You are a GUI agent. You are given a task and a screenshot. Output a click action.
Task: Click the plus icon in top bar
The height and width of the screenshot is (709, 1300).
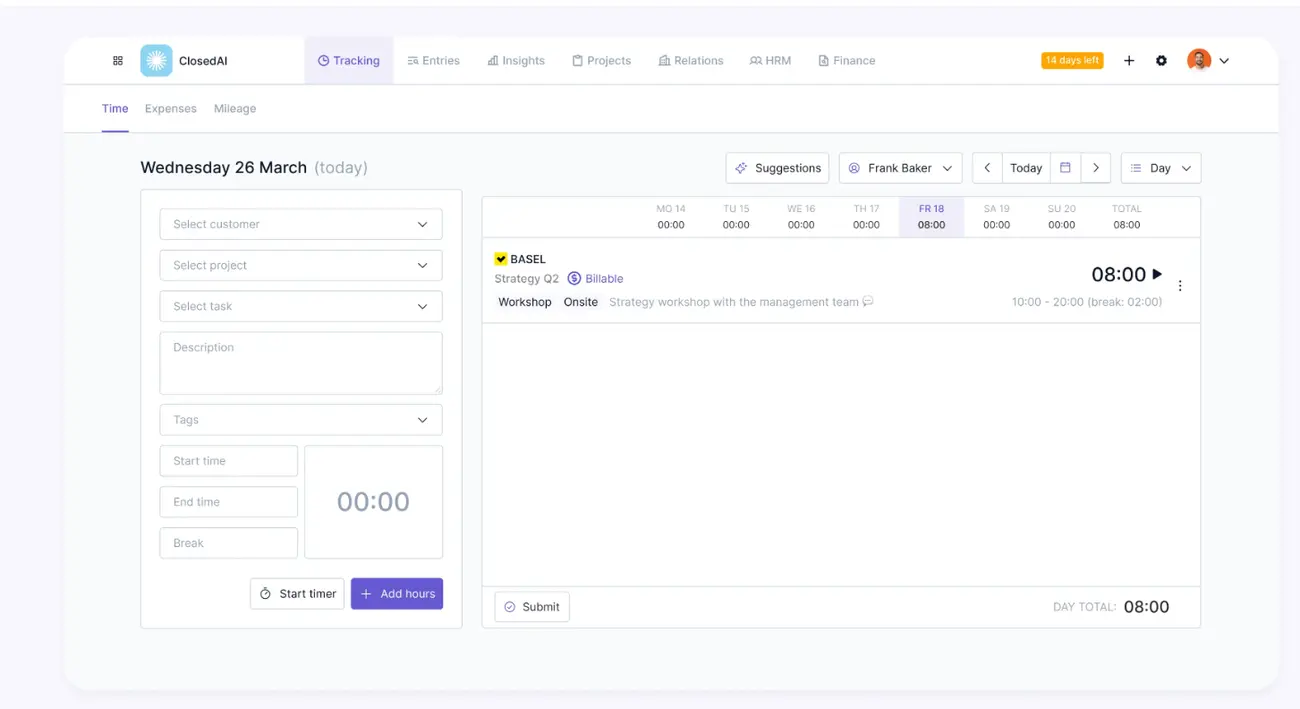coord(1129,61)
